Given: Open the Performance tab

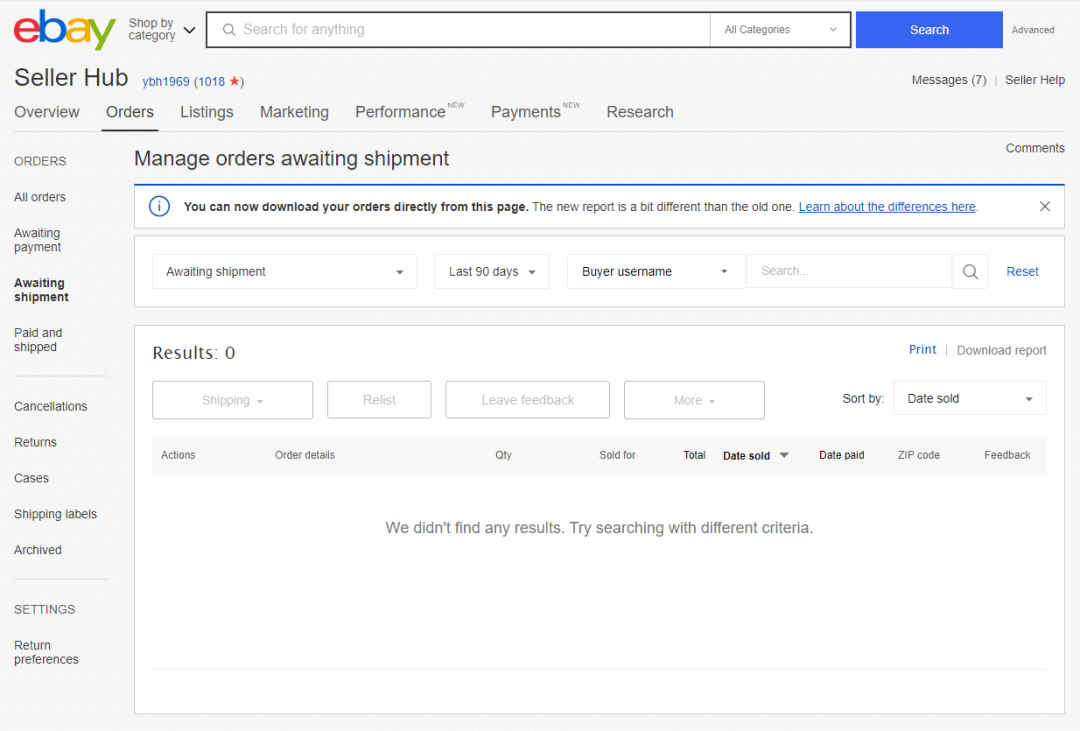Looking at the screenshot, I should [x=400, y=112].
